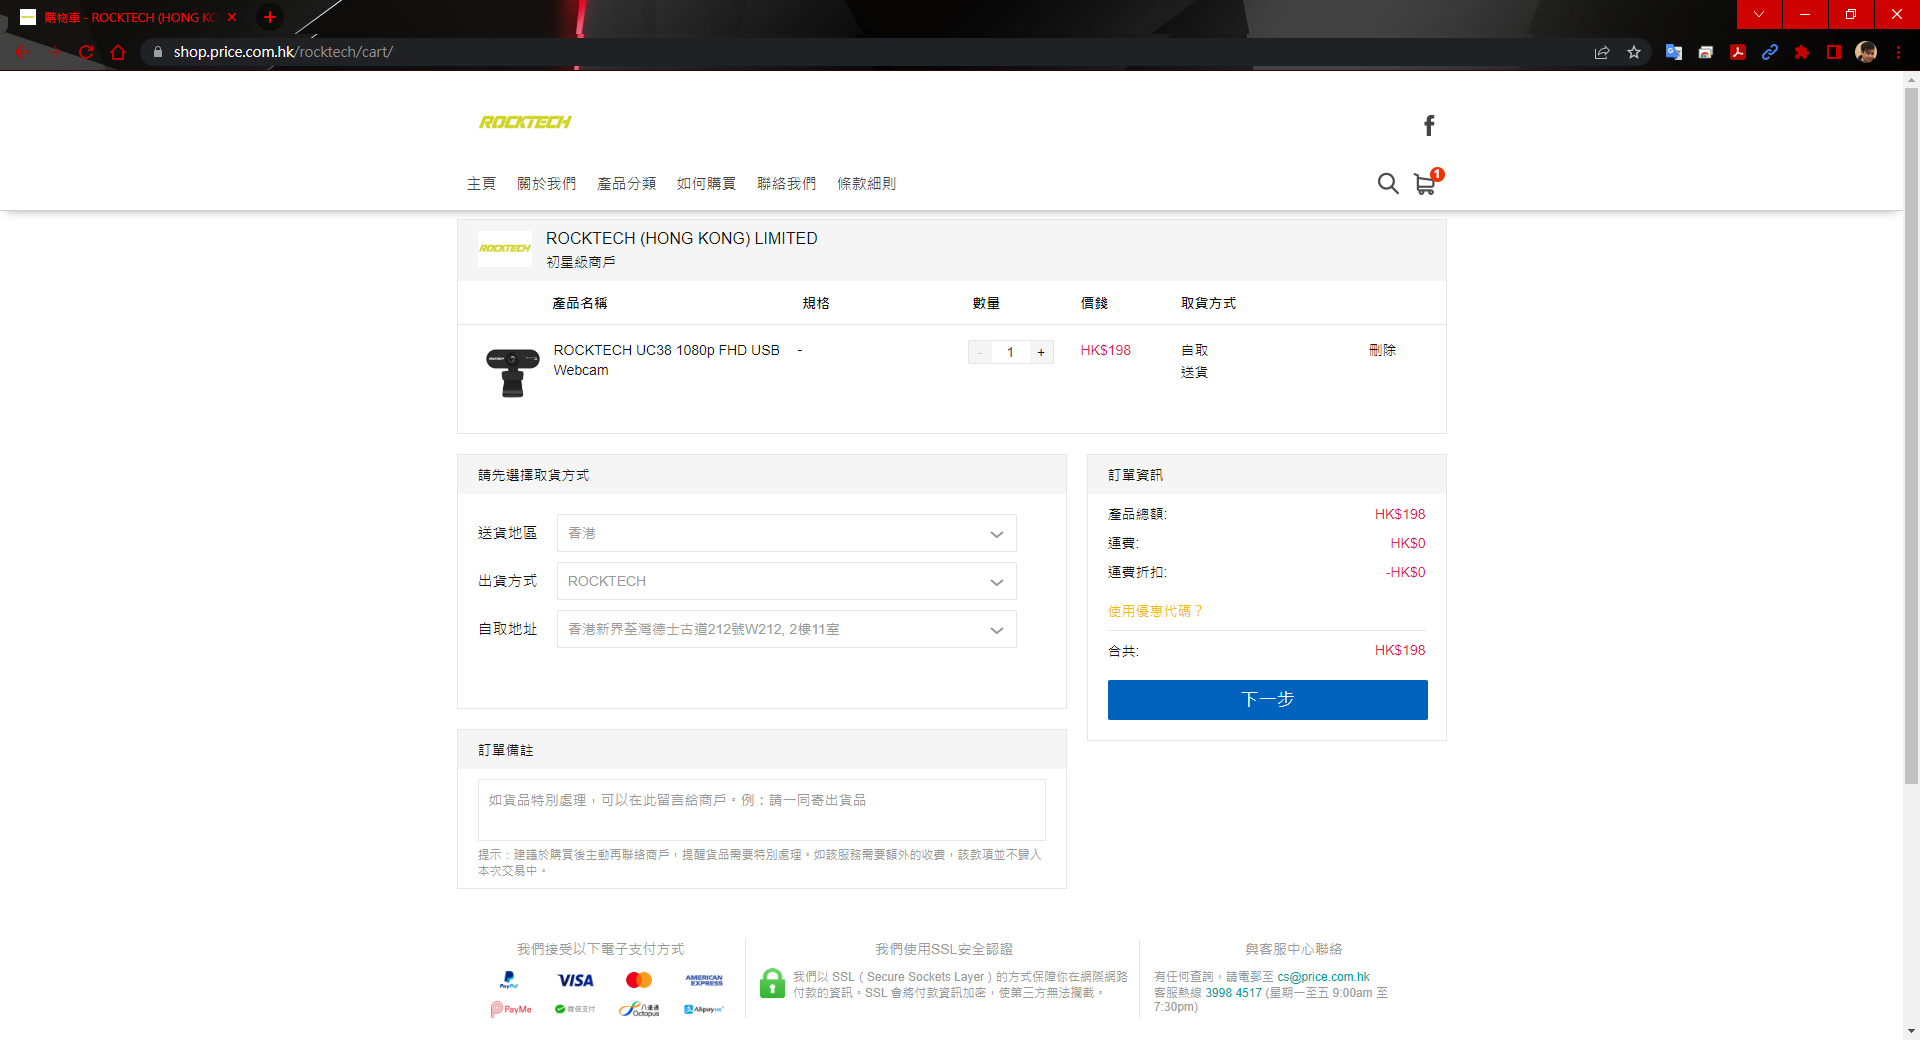Go to 聯絡我們 page
This screenshot has width=1920, height=1040.
786,184
